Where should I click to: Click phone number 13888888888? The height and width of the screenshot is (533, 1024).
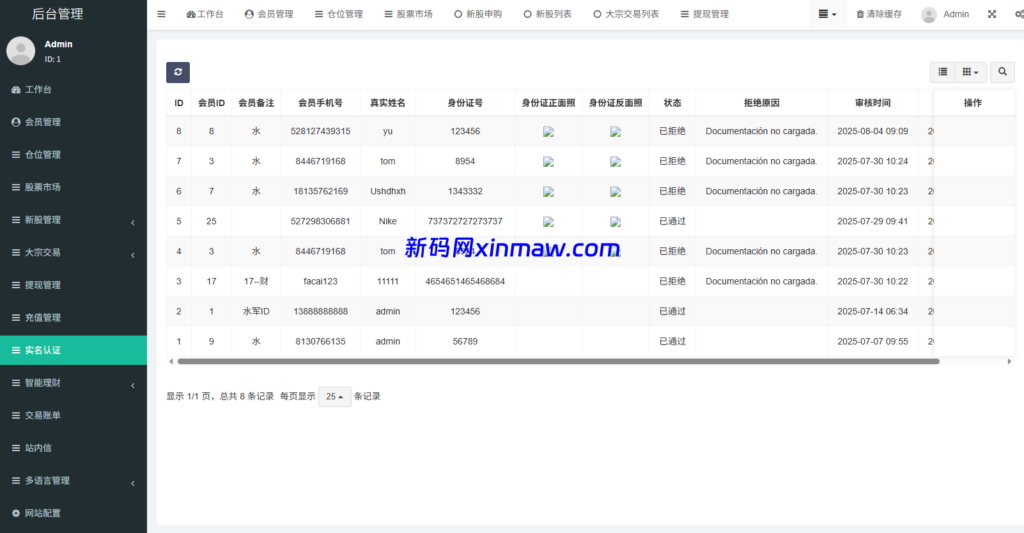[320, 312]
